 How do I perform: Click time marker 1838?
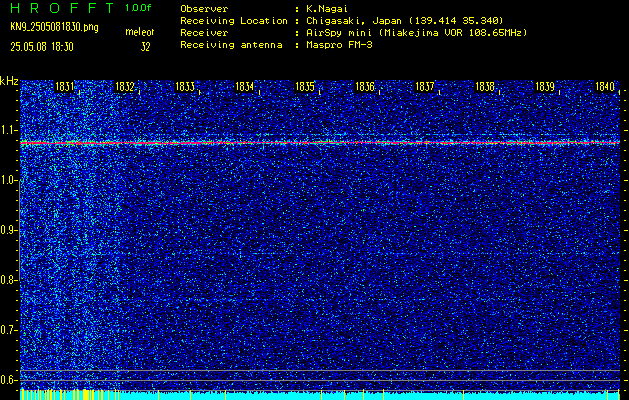(485, 87)
